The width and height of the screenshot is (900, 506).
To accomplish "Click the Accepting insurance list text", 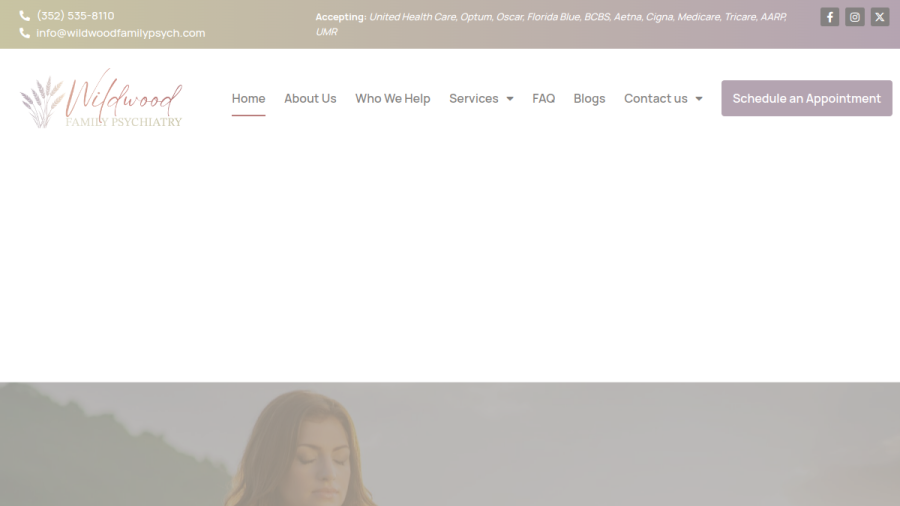I will (551, 24).
